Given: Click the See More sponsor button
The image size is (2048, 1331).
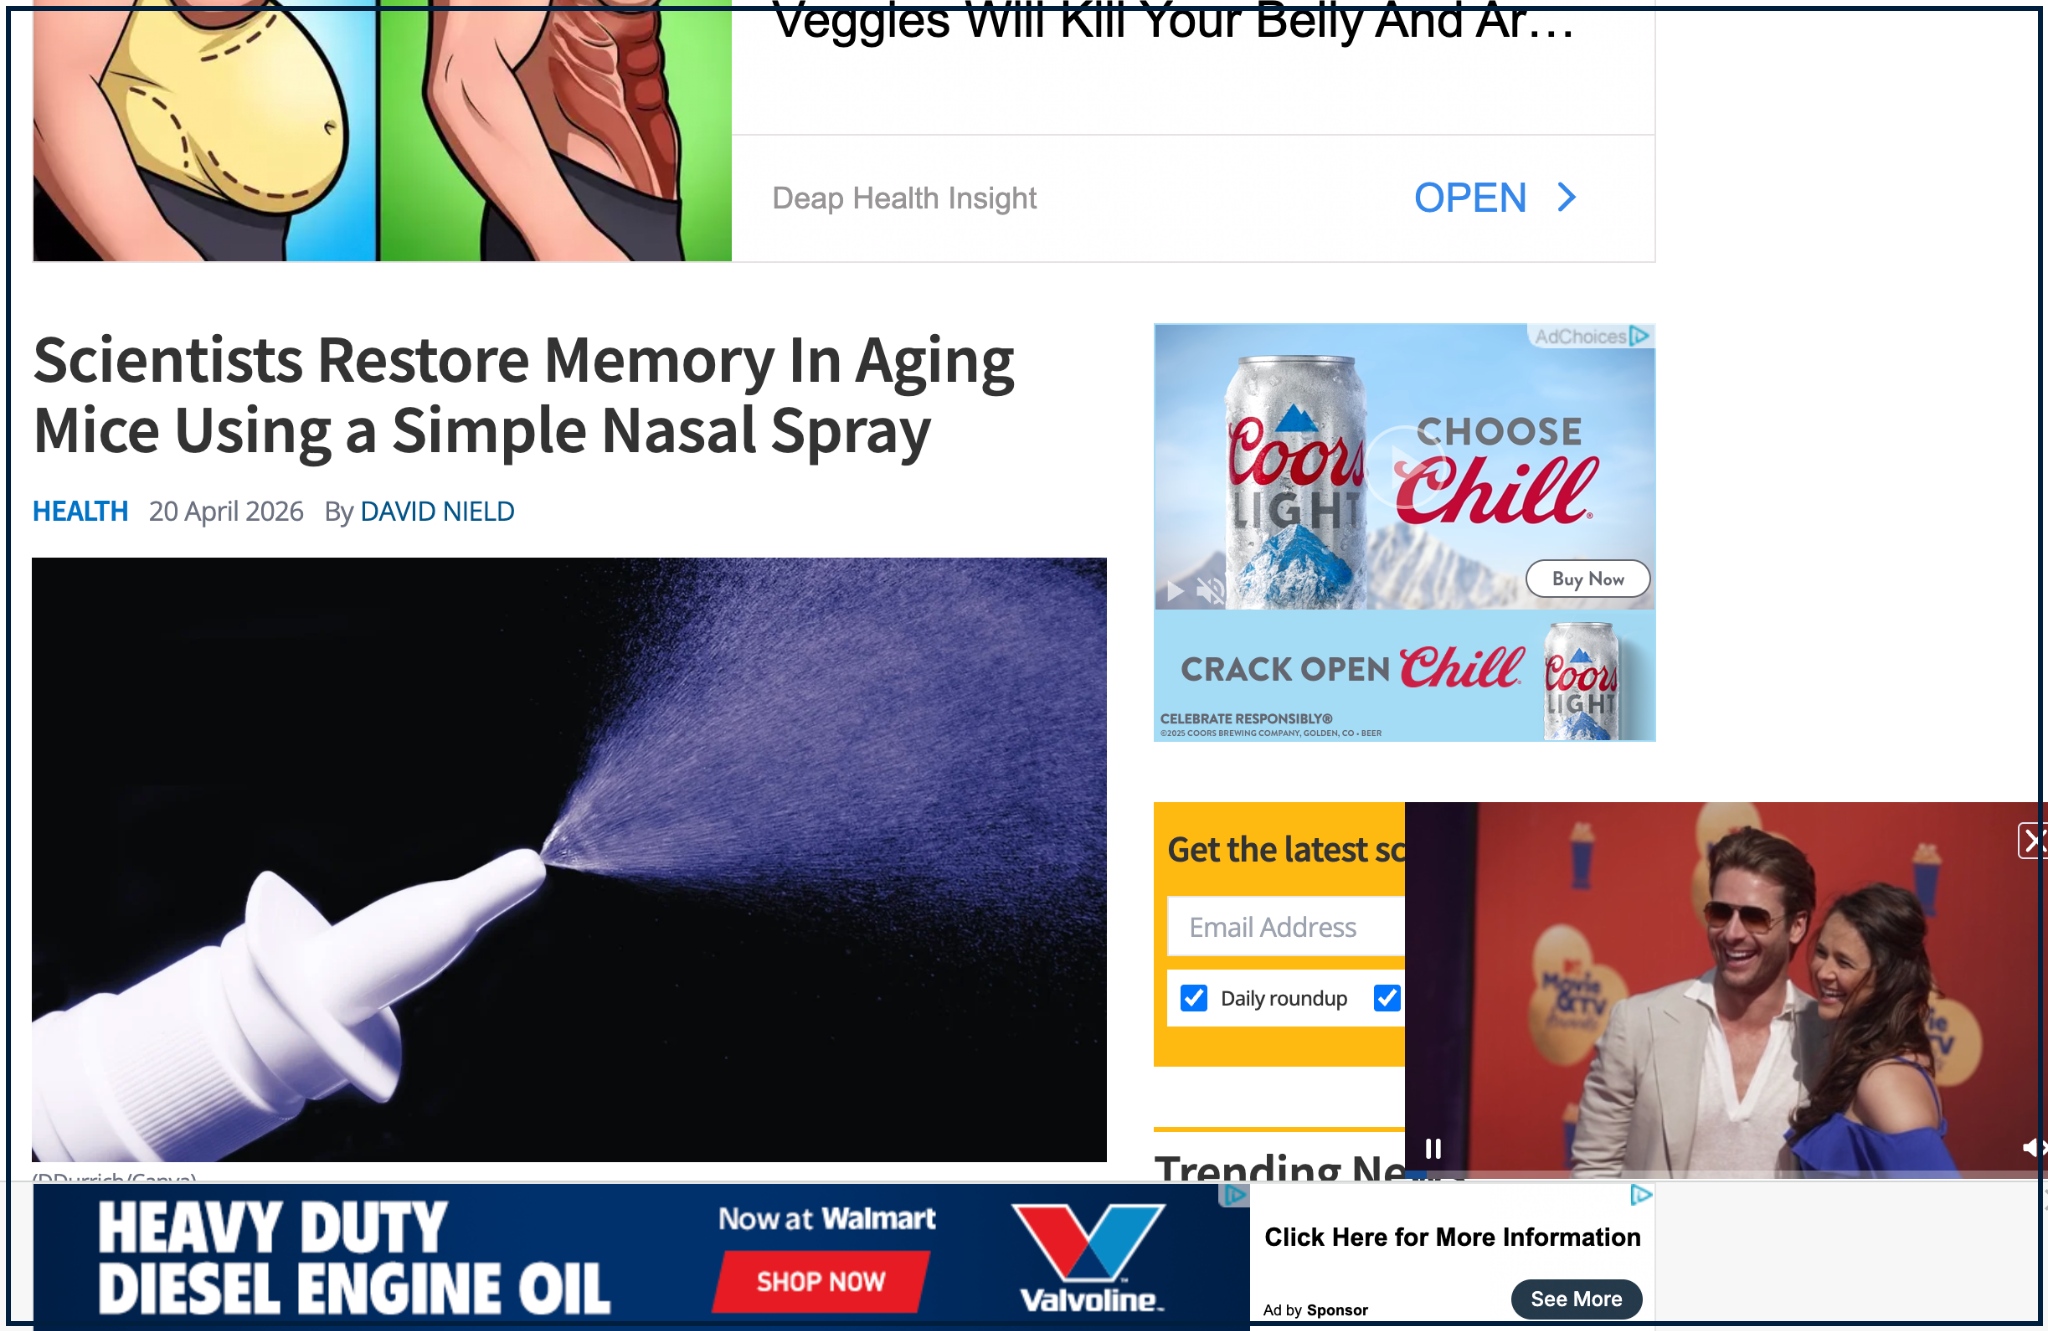Looking at the screenshot, I should (1576, 1299).
